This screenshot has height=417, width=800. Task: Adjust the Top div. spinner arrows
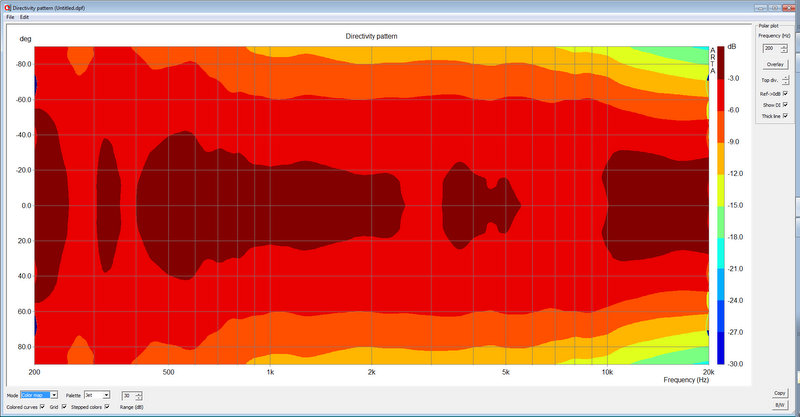tap(784, 79)
